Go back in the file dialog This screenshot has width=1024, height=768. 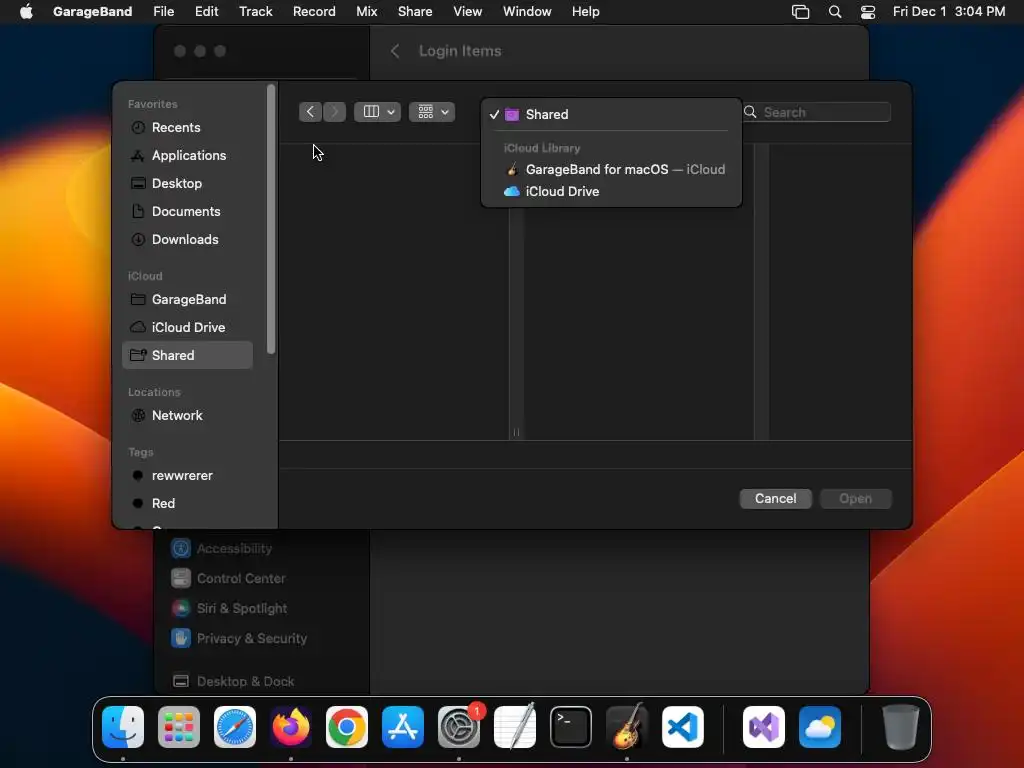[310, 112]
